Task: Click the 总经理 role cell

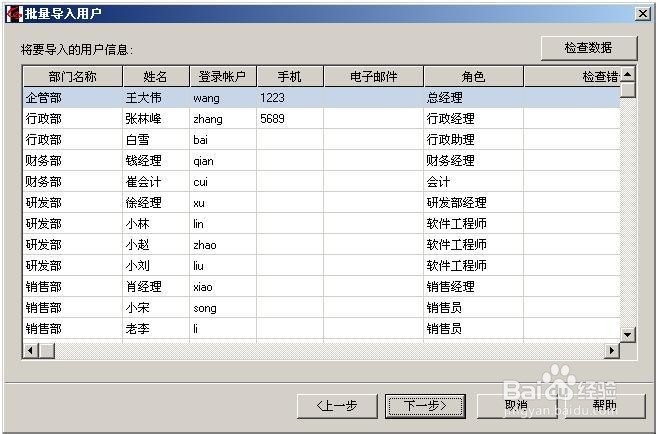Action: tap(444, 98)
